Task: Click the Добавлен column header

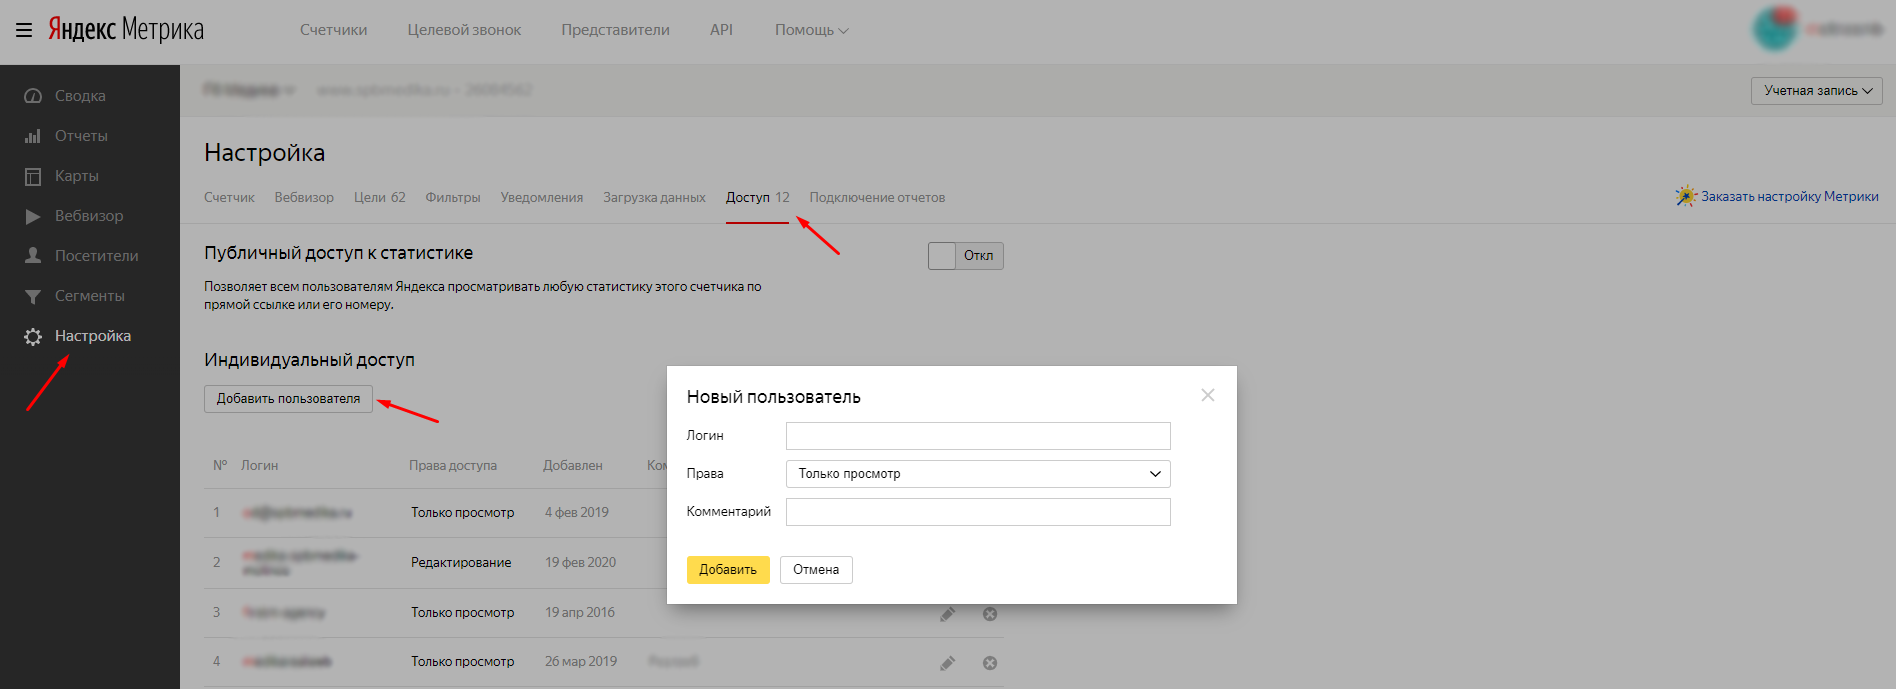Action: coord(573,466)
